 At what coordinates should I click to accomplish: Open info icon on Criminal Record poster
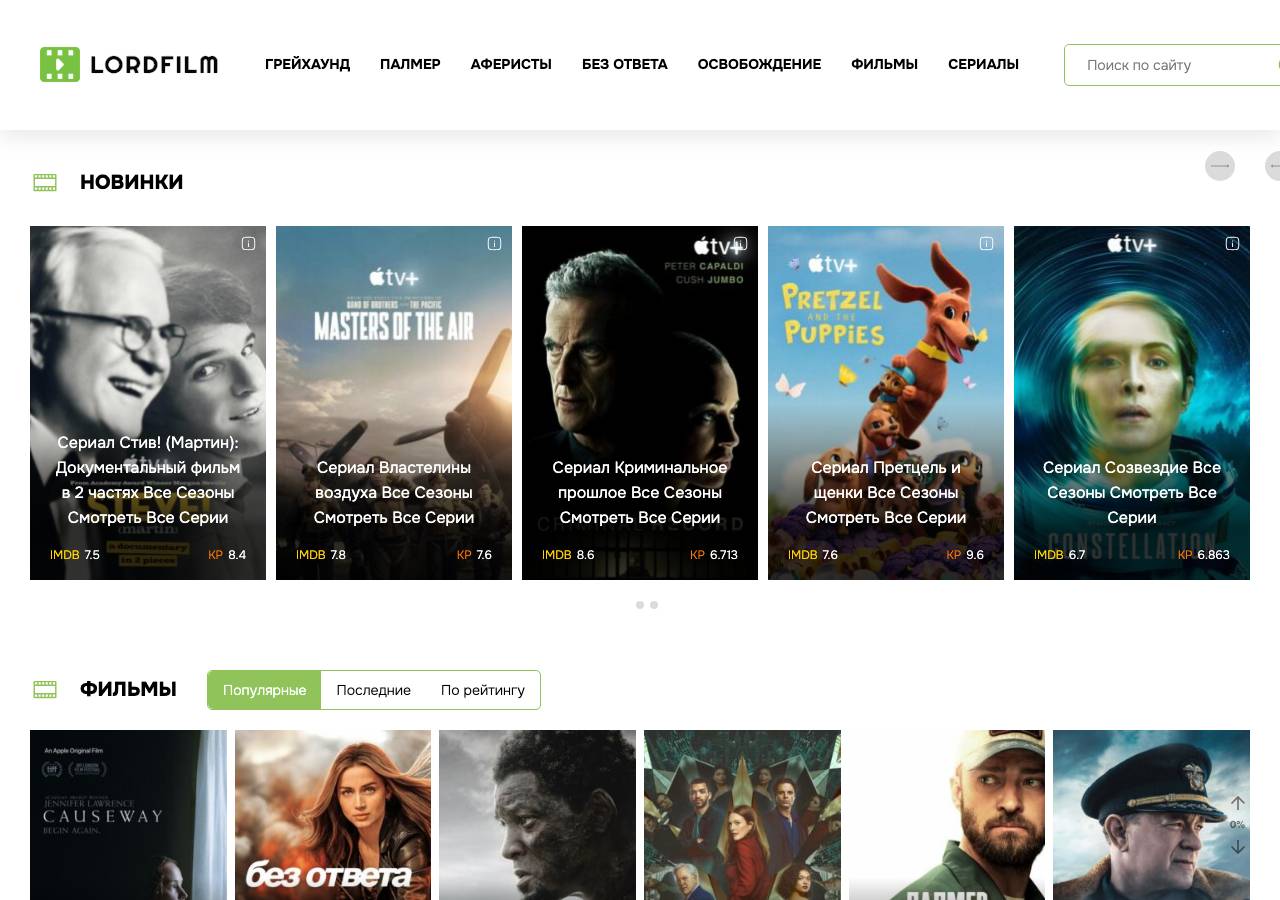tap(740, 243)
